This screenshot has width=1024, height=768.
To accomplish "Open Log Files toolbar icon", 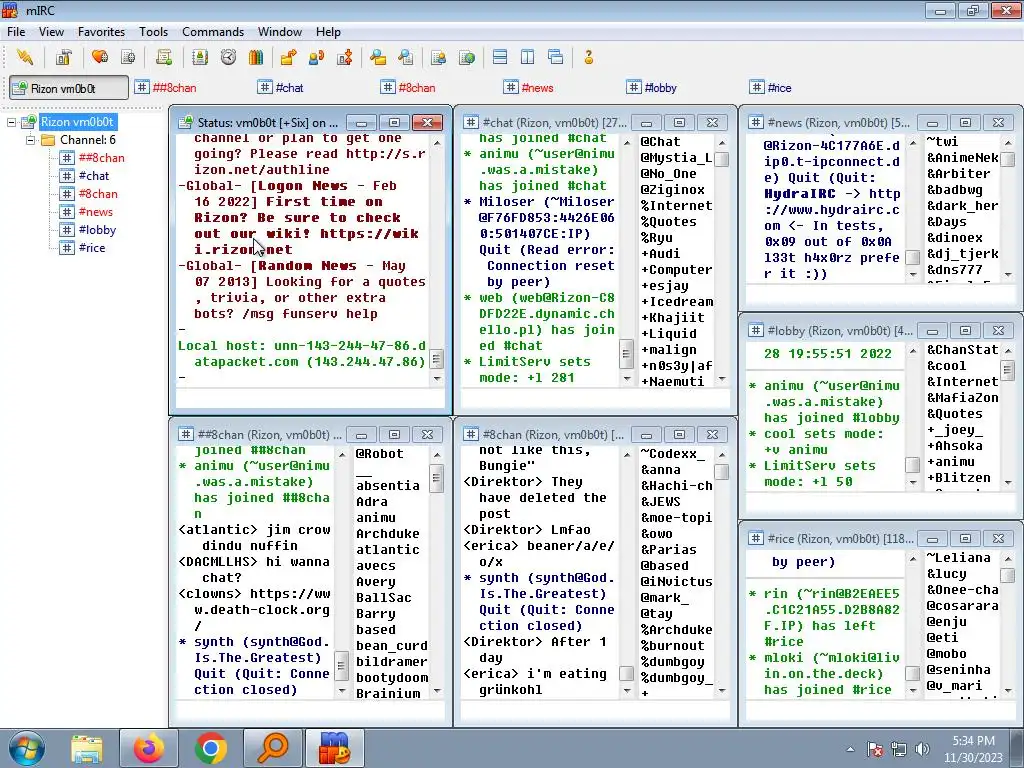I will click(x=406, y=57).
